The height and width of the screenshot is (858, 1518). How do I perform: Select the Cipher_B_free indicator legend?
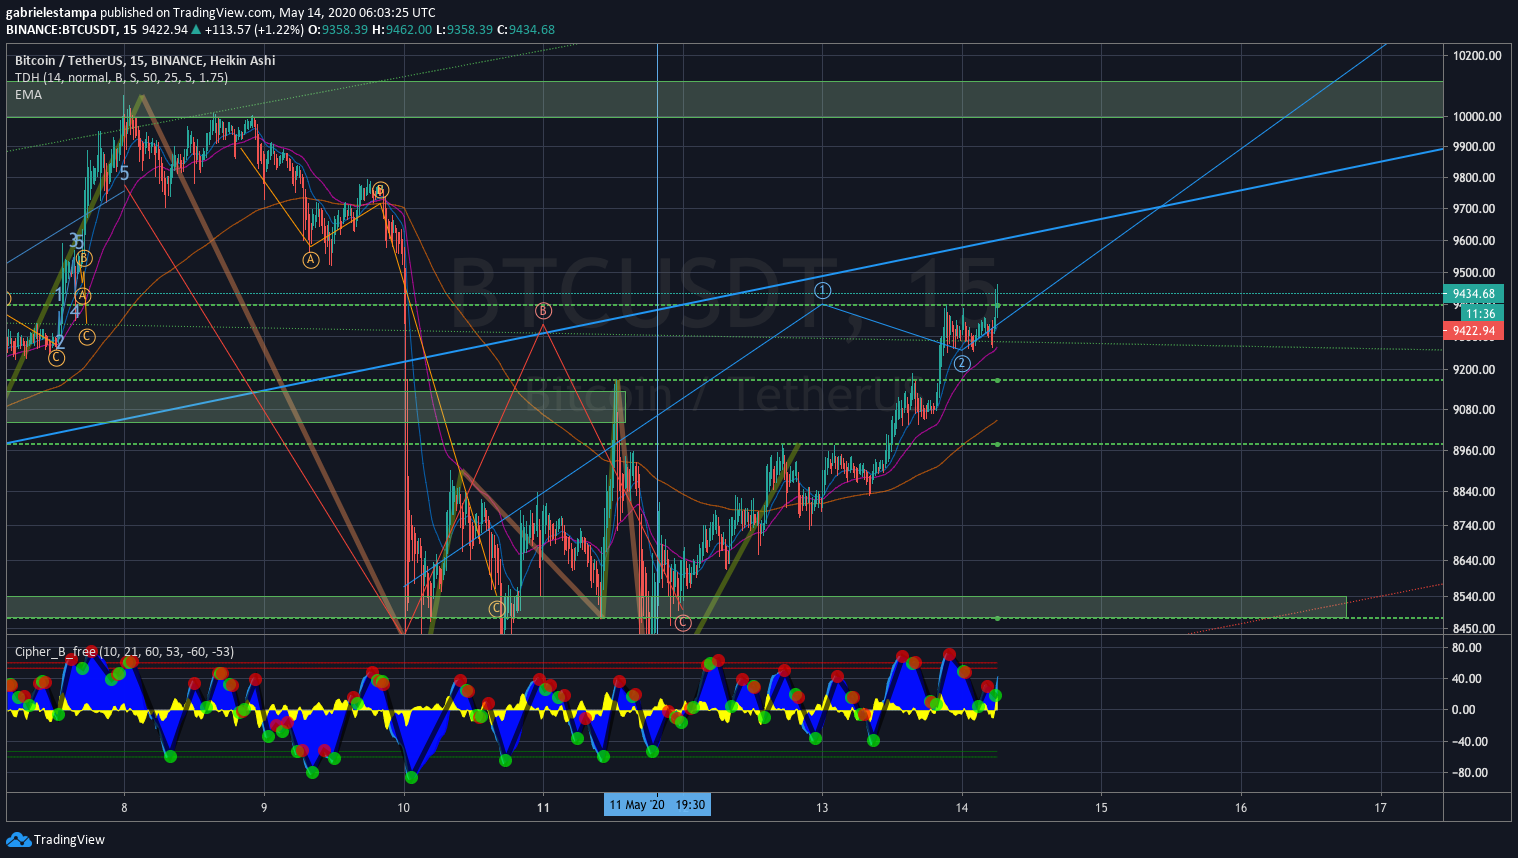click(124, 651)
